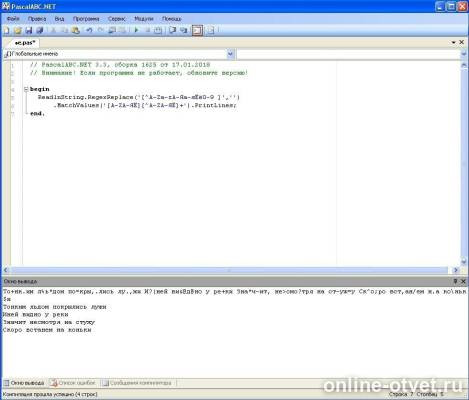Click the Cut scissors icon

[x=53, y=31]
